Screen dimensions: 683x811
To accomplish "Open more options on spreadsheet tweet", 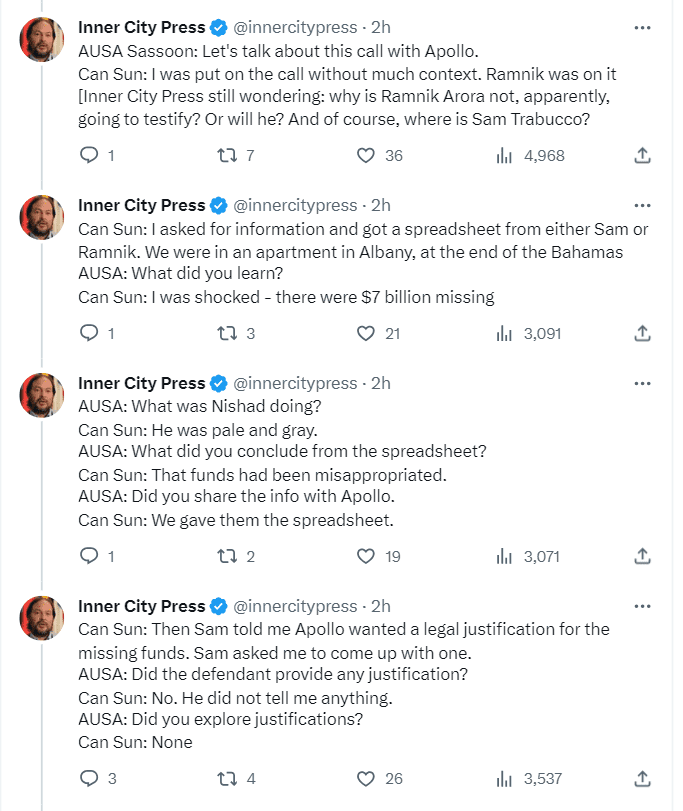I will tap(643, 204).
